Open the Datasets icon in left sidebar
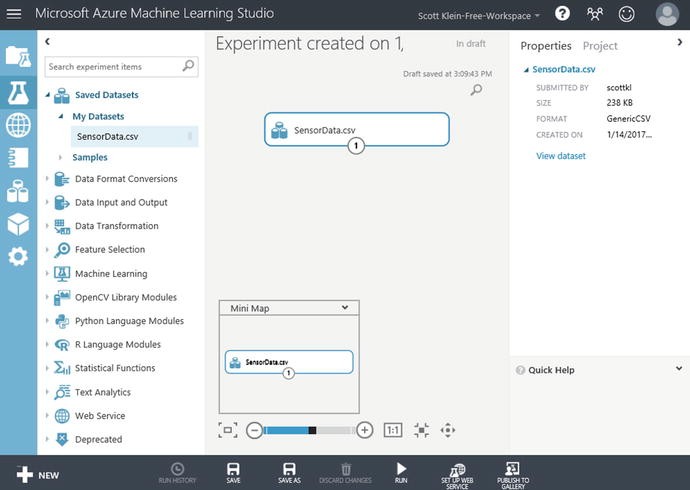The height and width of the screenshot is (490, 690). (18, 191)
